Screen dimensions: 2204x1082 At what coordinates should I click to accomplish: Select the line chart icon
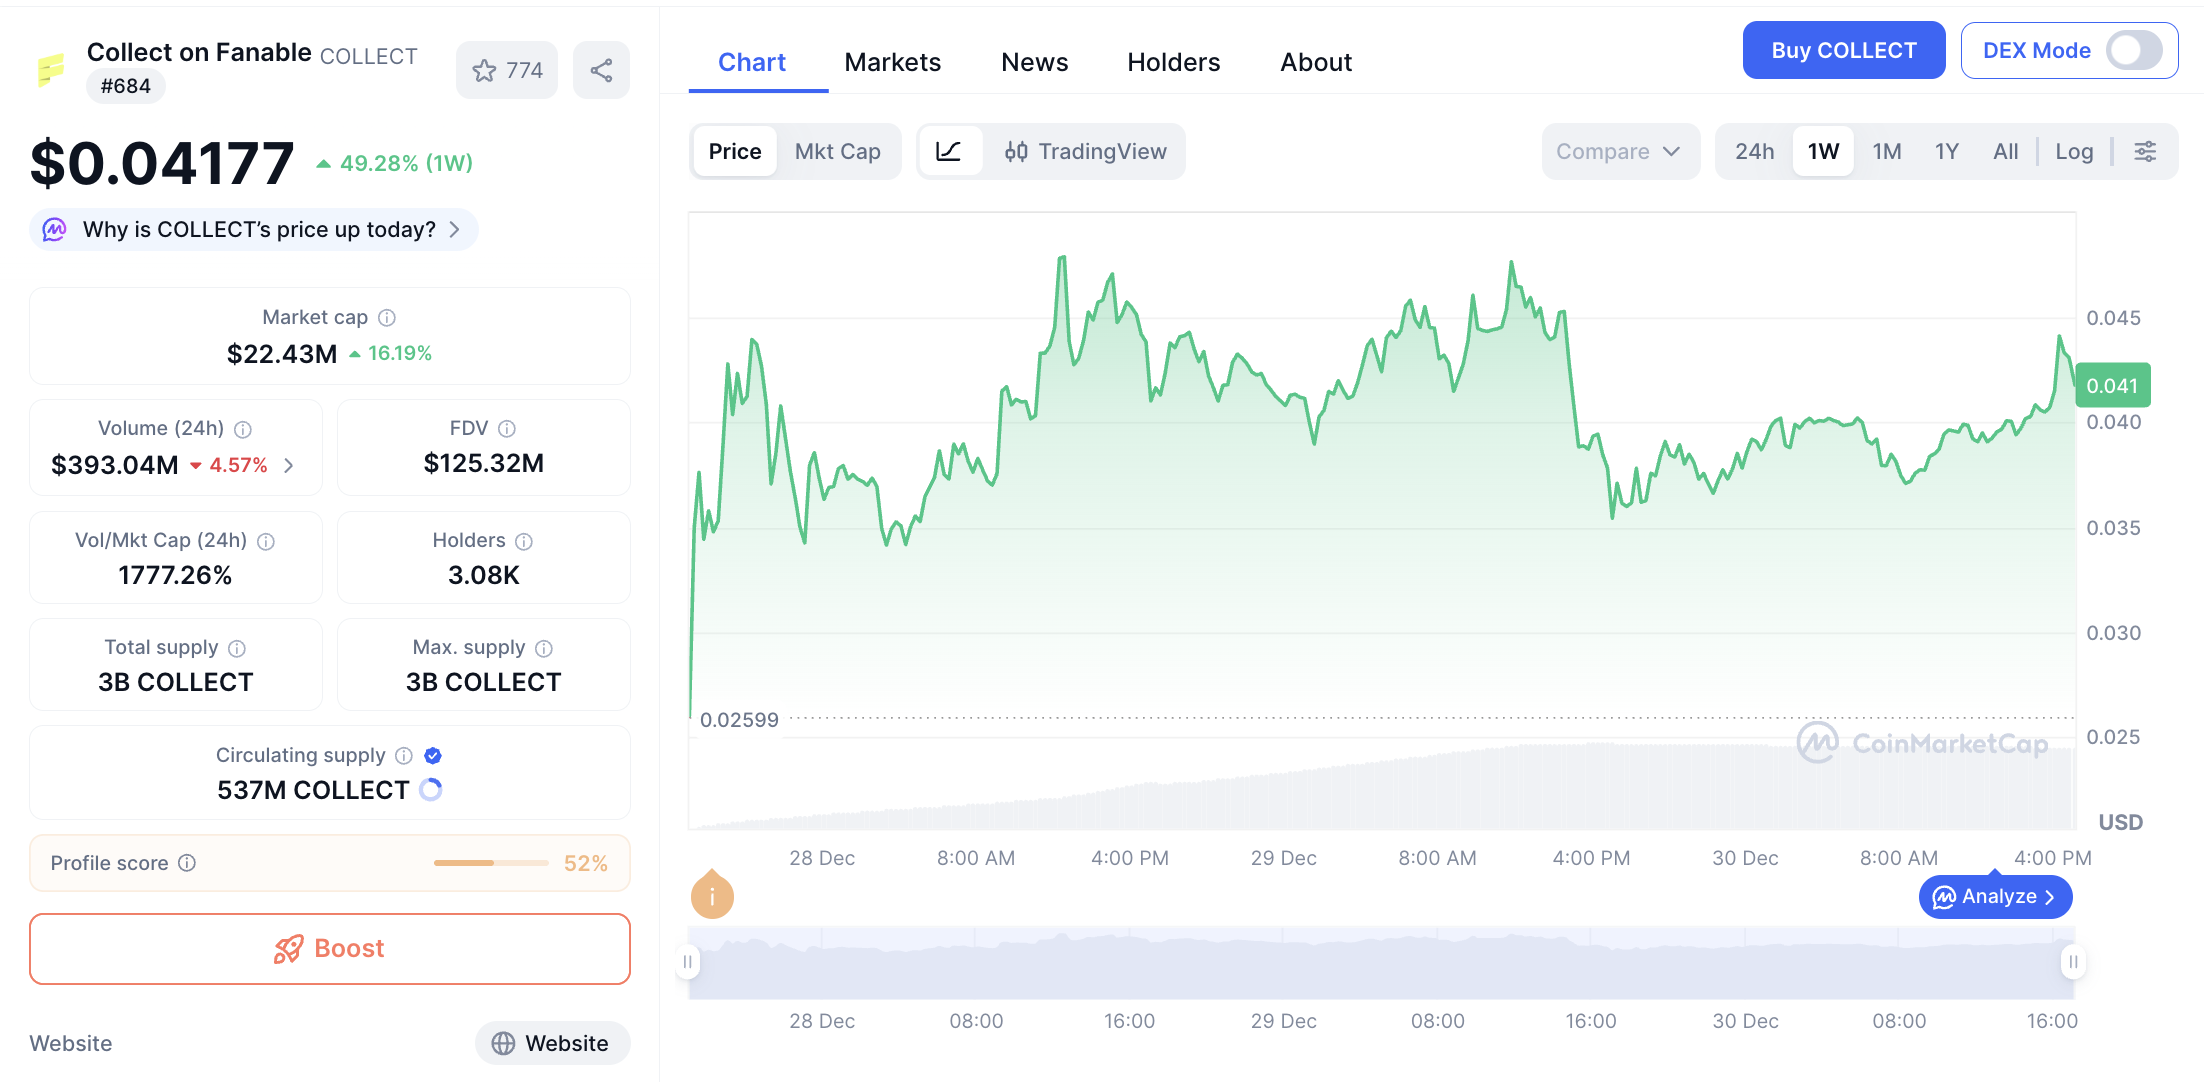(x=948, y=152)
